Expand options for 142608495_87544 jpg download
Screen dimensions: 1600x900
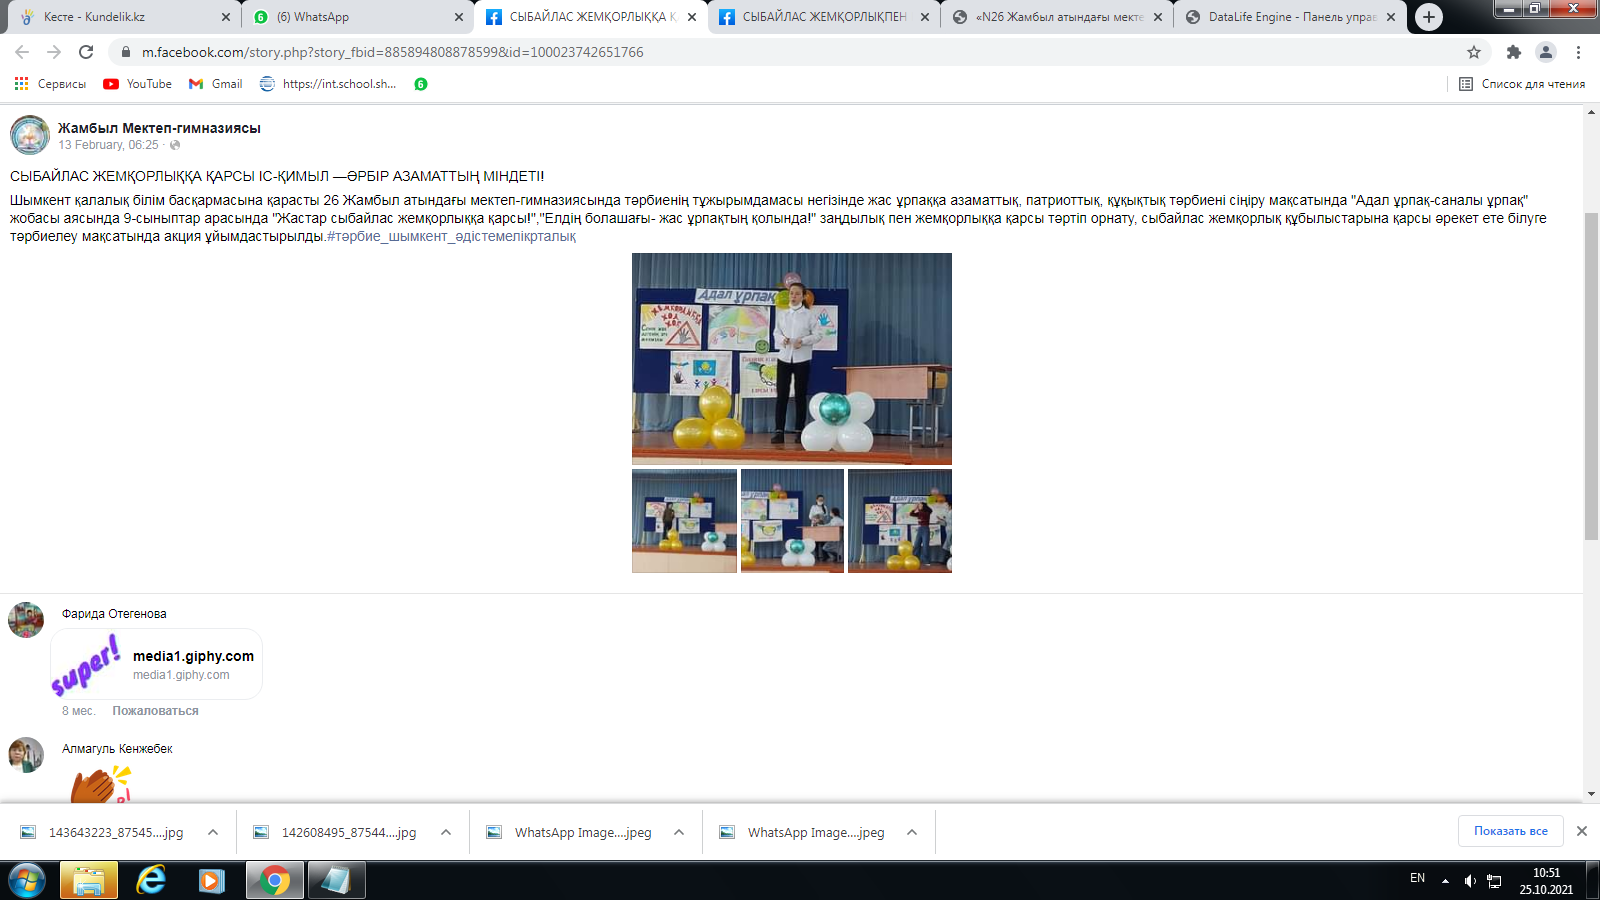tap(446, 832)
